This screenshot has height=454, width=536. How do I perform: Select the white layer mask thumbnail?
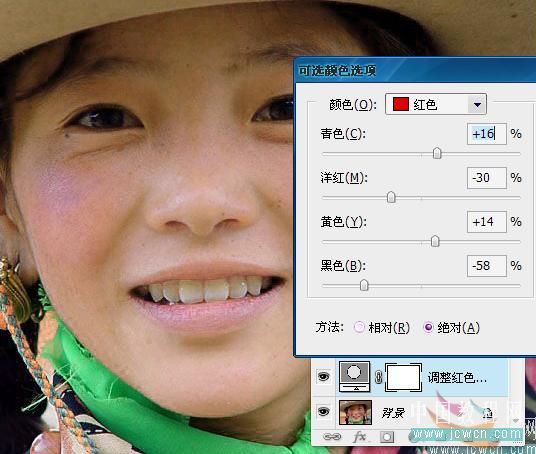pos(403,377)
